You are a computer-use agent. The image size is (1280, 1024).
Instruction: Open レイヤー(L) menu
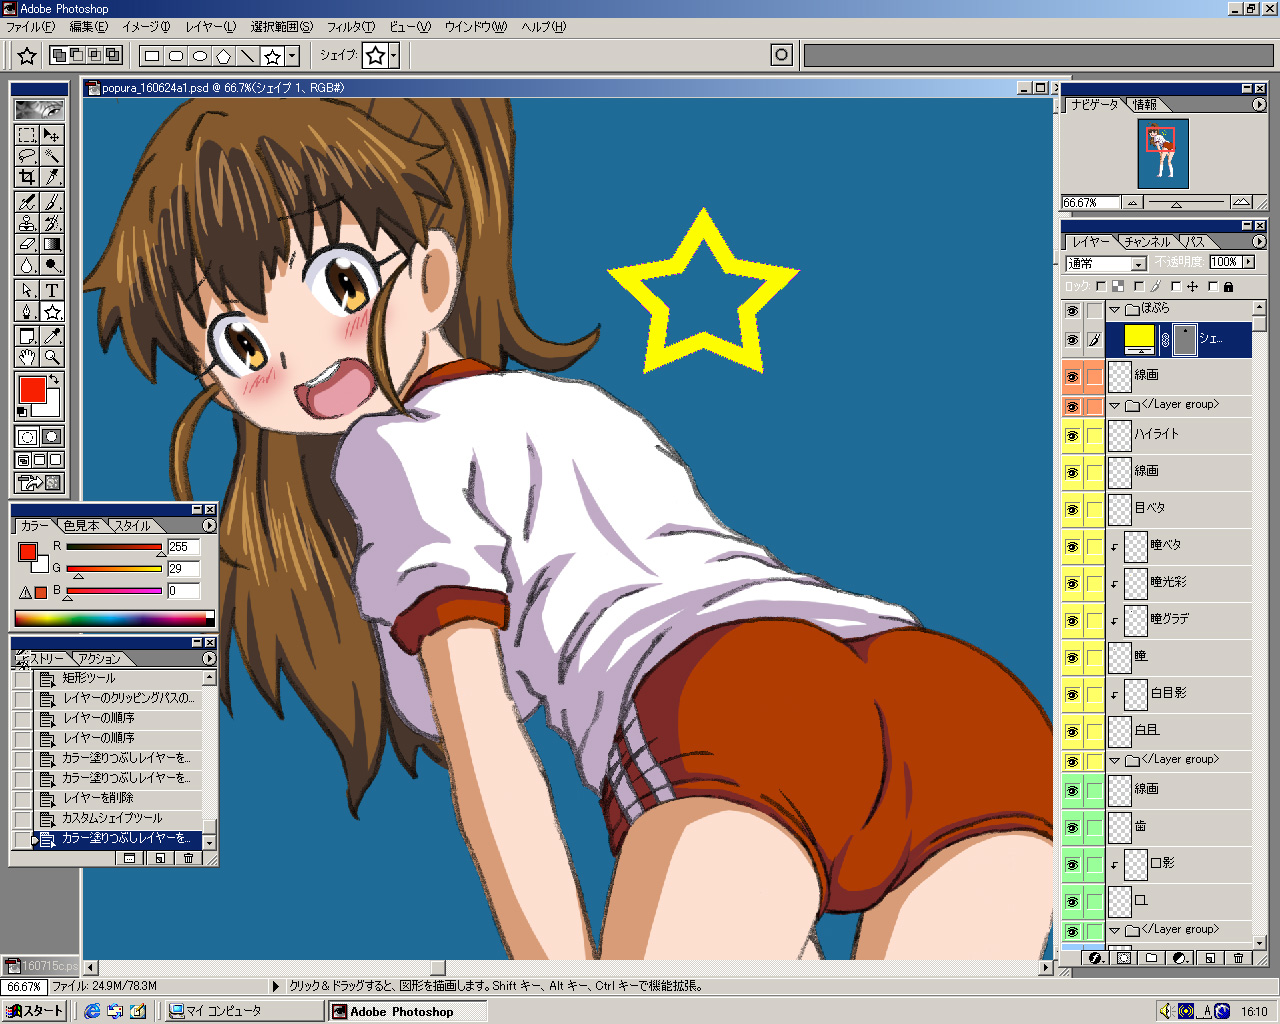click(210, 27)
